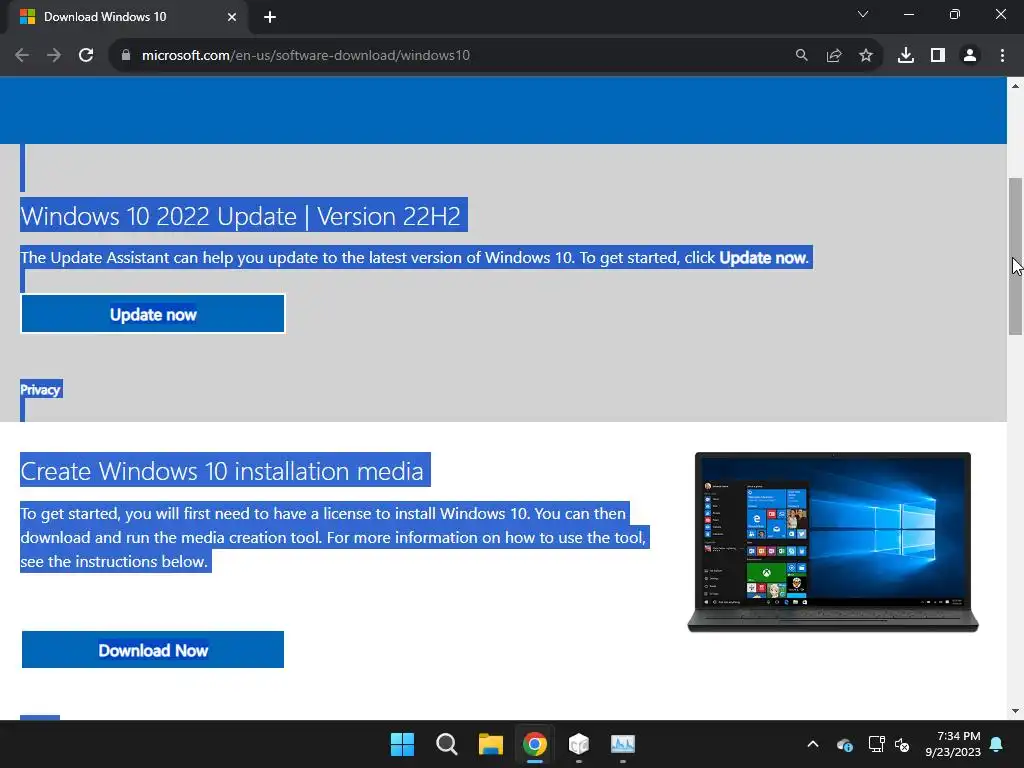Click the Windows 10 laptop image
Image resolution: width=1024 pixels, height=768 pixels.
click(833, 542)
